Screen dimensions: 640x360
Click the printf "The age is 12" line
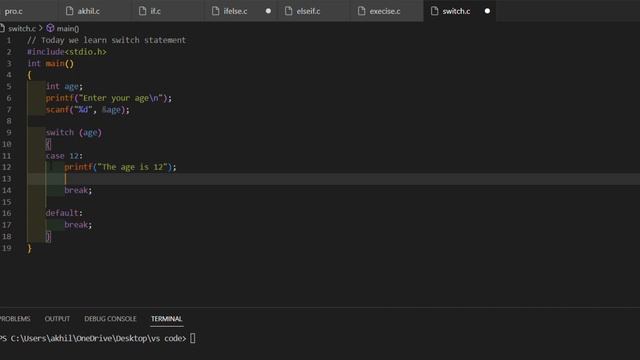[120, 167]
